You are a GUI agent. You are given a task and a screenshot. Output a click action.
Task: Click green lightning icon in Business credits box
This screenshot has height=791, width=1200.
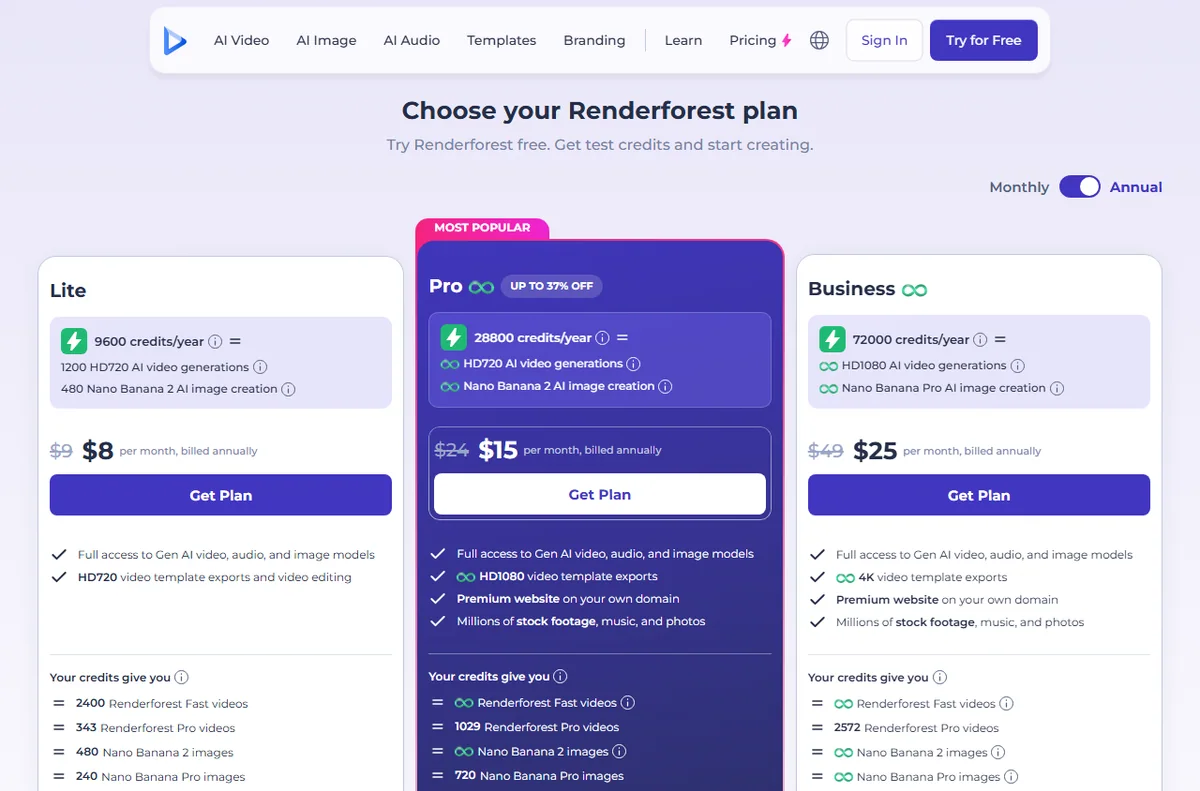(832, 339)
